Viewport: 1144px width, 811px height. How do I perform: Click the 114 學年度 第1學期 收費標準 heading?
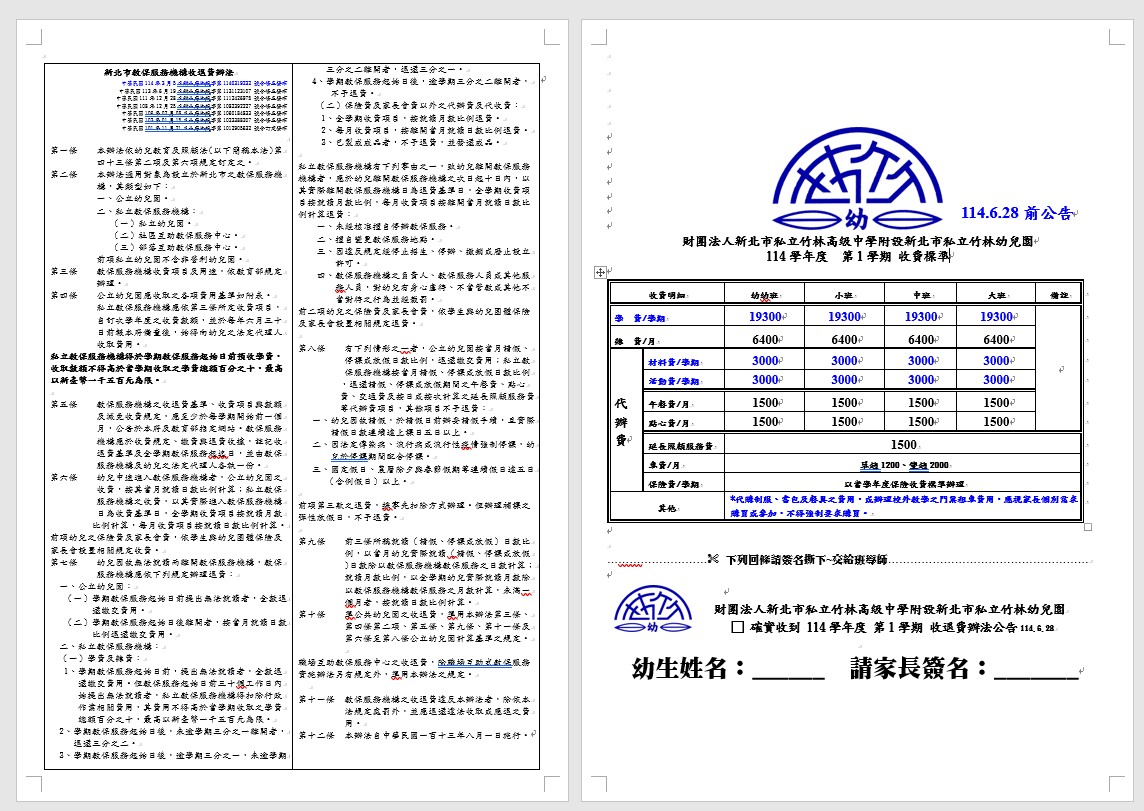tap(857, 256)
